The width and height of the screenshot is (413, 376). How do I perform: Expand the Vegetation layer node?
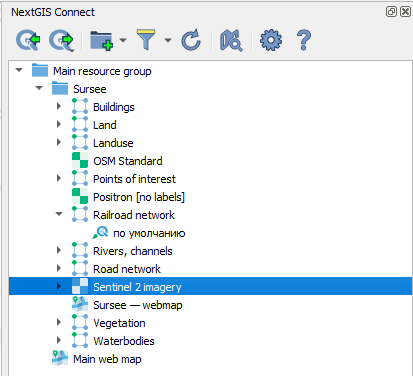point(59,322)
